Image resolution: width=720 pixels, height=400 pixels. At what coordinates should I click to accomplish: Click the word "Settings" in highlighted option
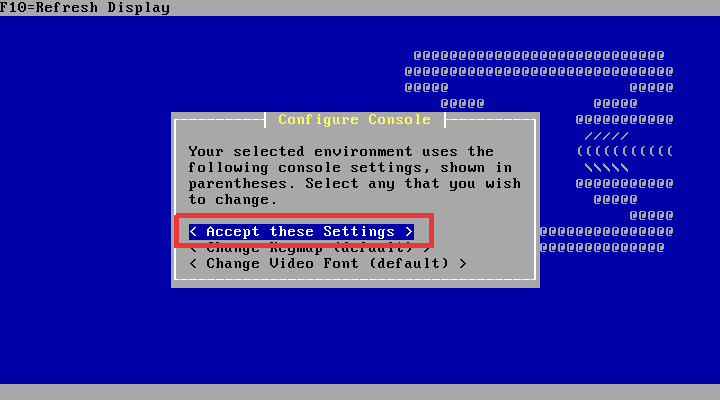point(359,232)
